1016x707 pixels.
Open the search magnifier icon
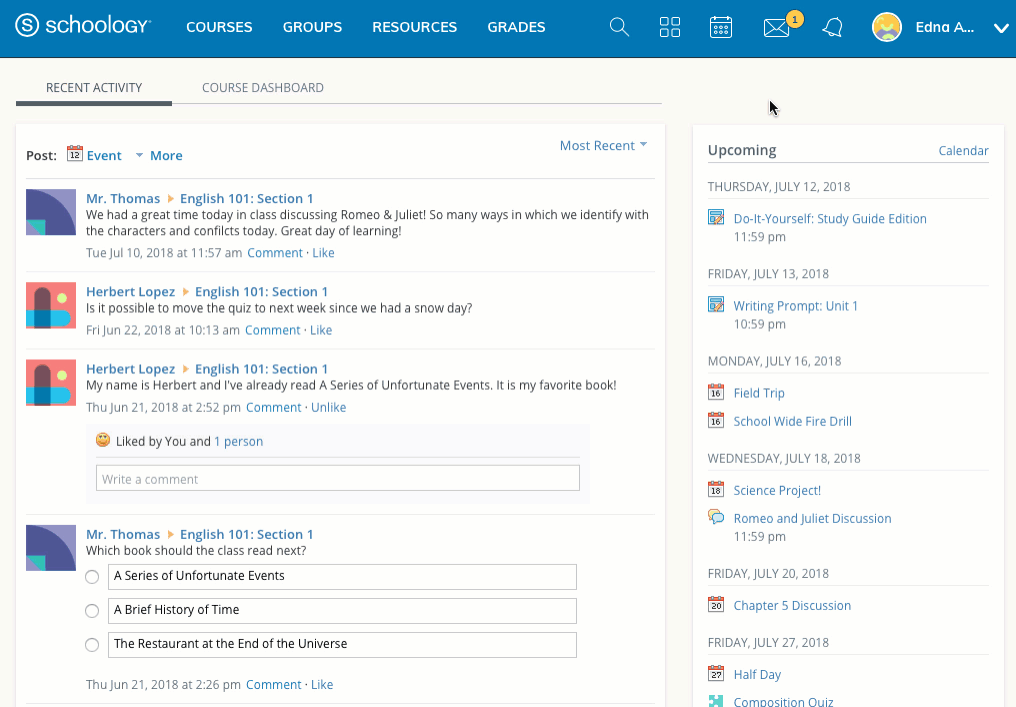(619, 28)
